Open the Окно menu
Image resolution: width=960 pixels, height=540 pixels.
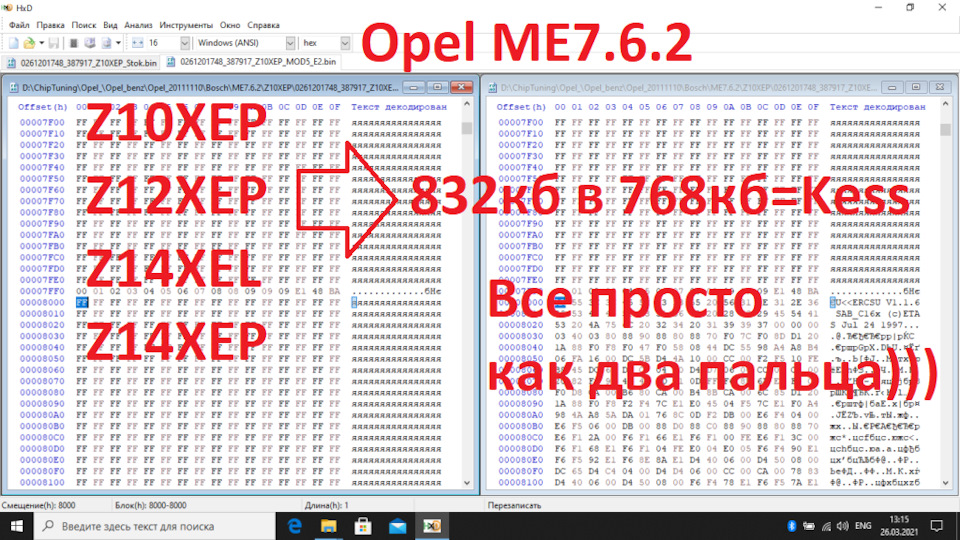(230, 25)
